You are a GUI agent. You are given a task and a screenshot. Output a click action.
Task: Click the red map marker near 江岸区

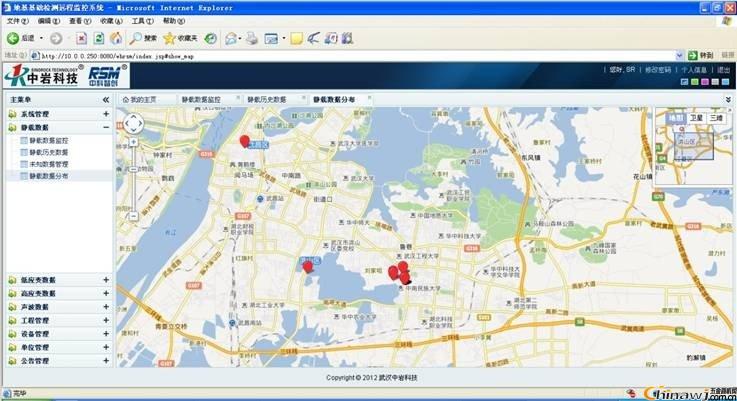(245, 141)
